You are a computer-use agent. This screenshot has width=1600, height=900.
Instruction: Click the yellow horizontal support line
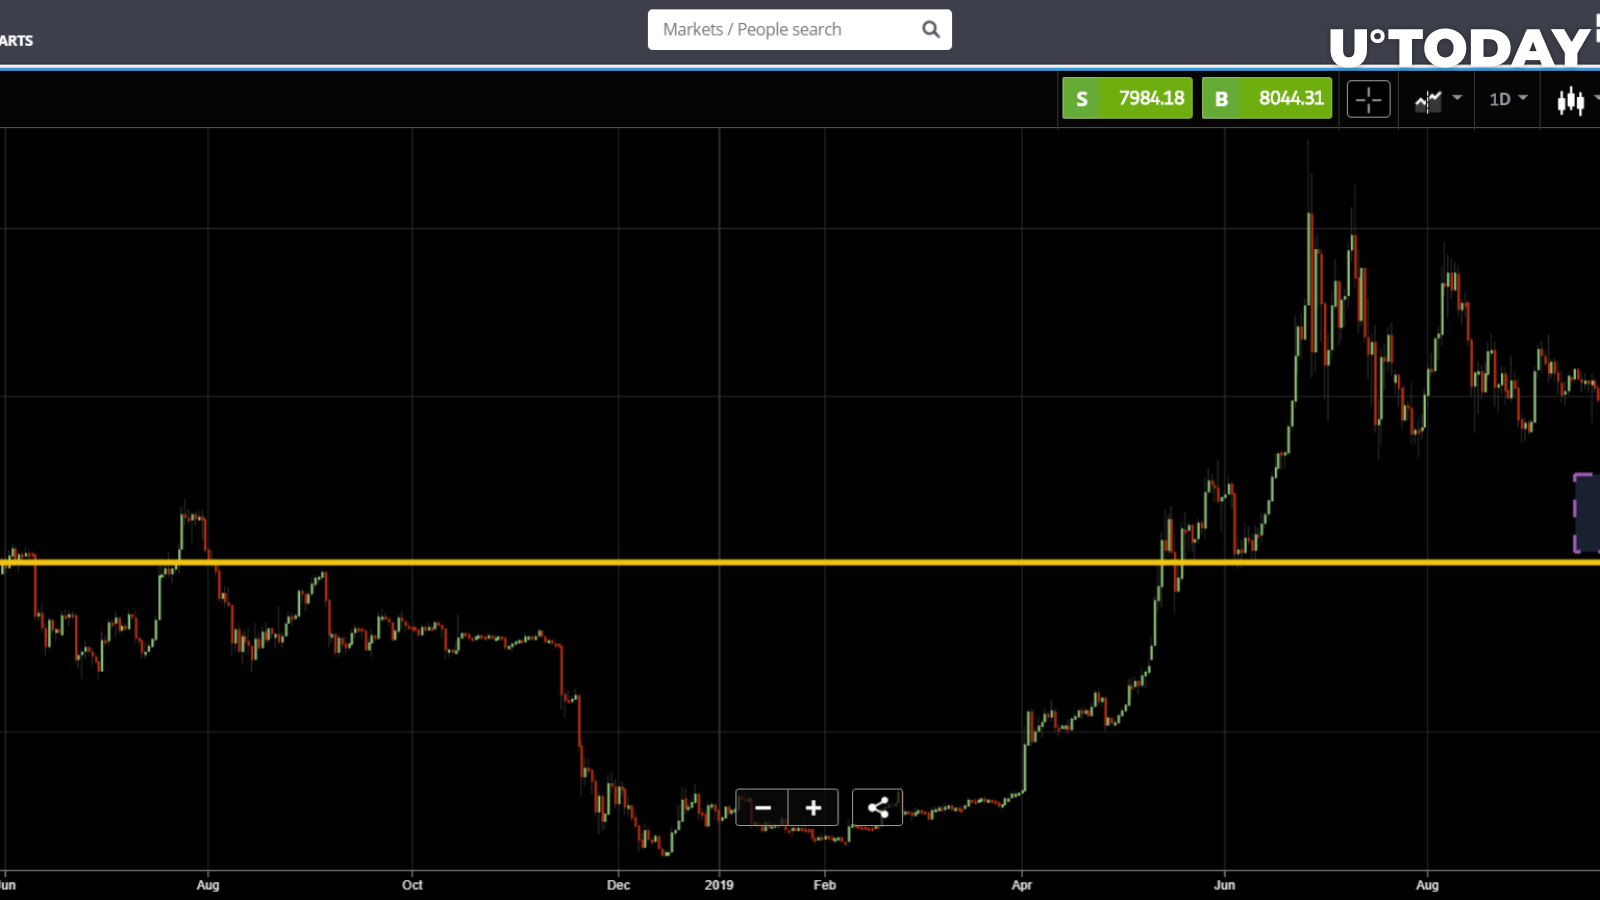click(x=800, y=562)
